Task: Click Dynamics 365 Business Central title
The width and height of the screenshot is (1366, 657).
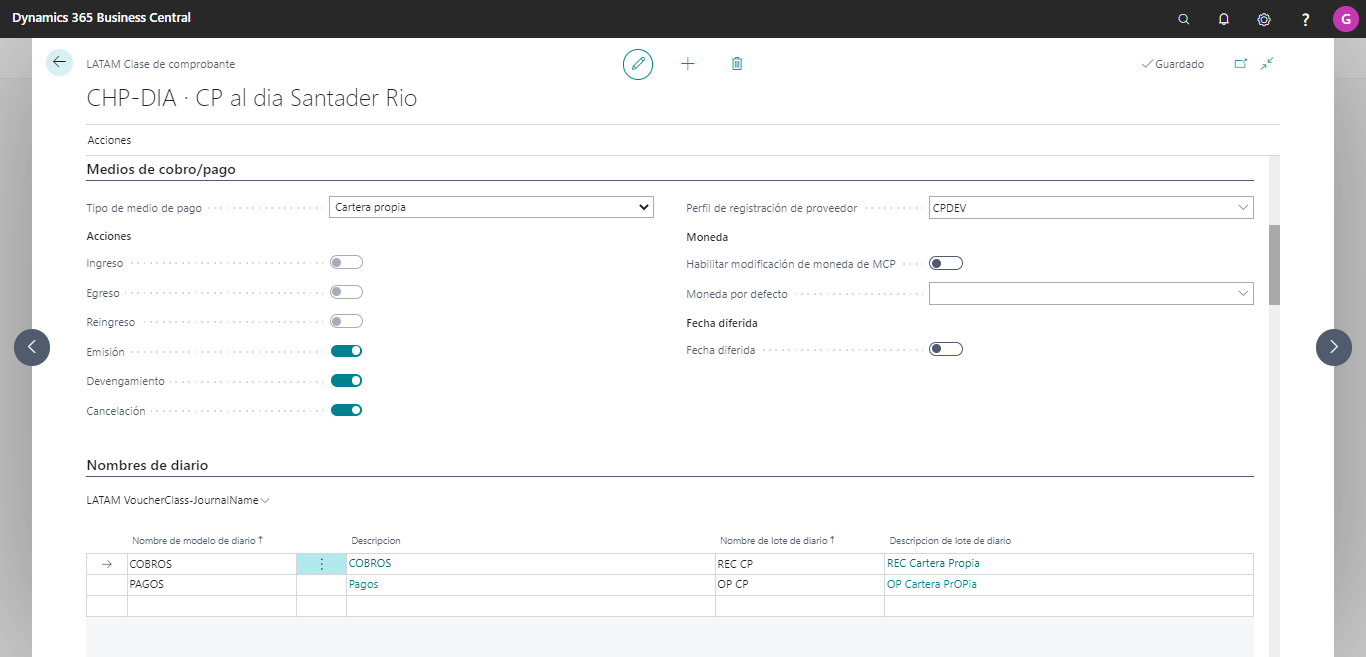Action: click(101, 18)
